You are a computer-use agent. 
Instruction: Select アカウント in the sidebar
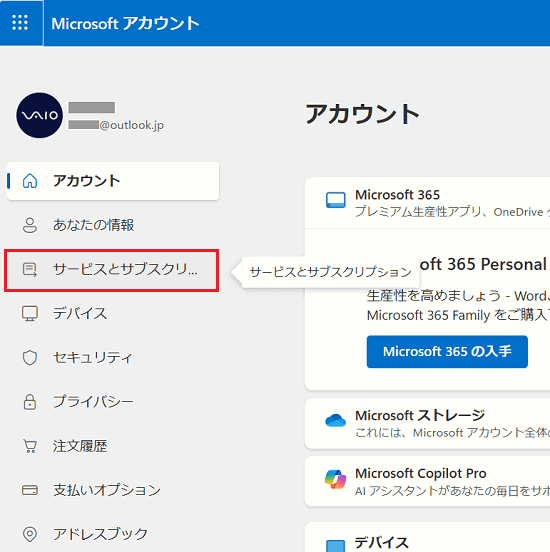tap(113, 181)
